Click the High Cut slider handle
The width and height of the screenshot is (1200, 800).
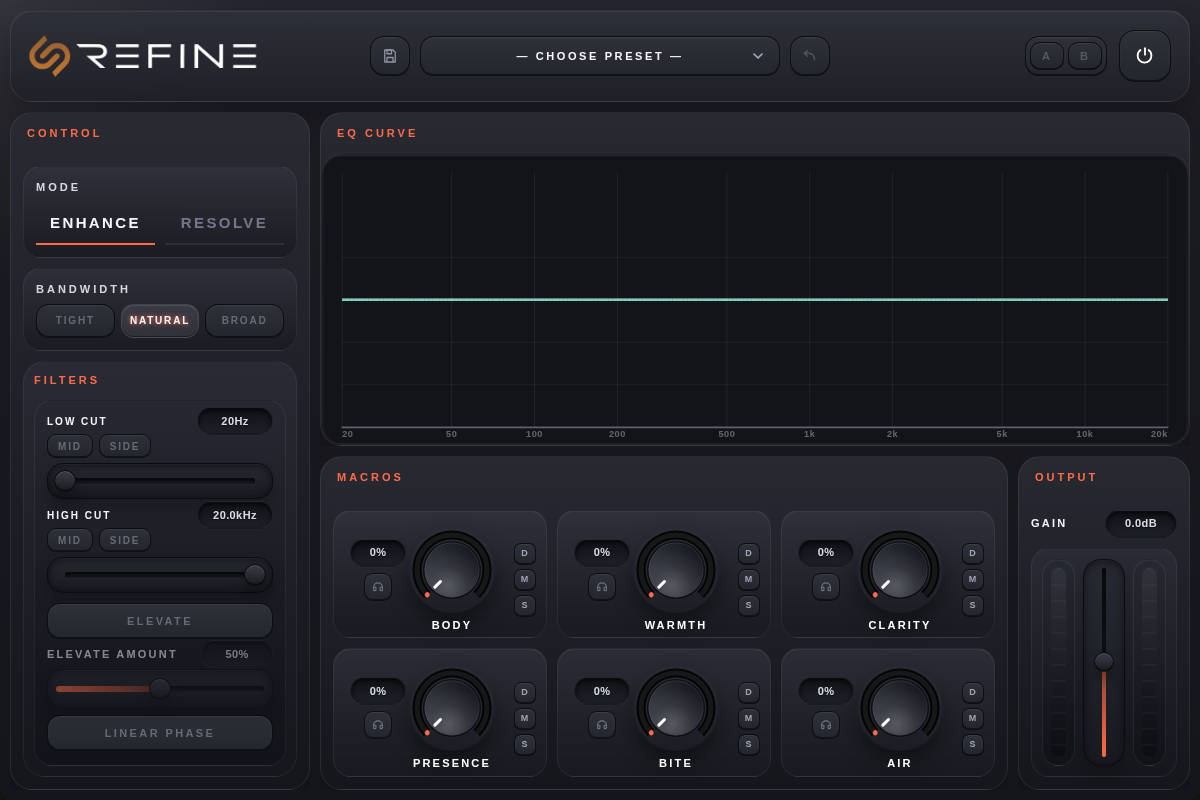pos(255,574)
